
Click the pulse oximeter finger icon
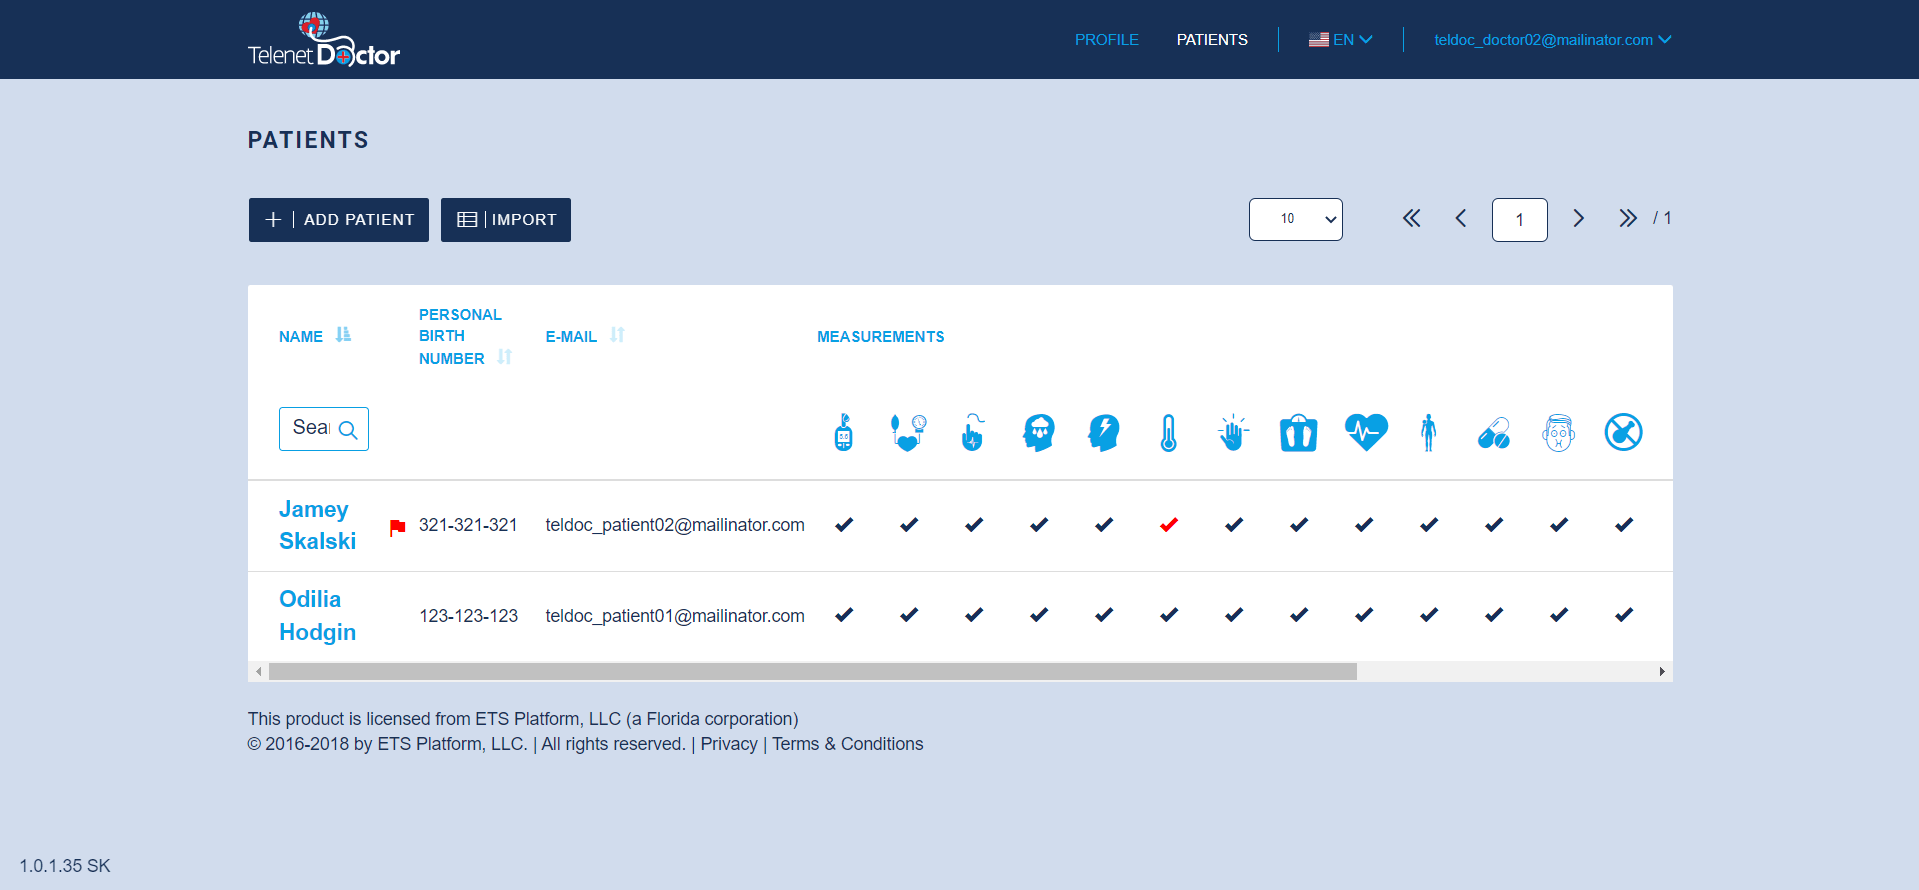click(x=973, y=432)
